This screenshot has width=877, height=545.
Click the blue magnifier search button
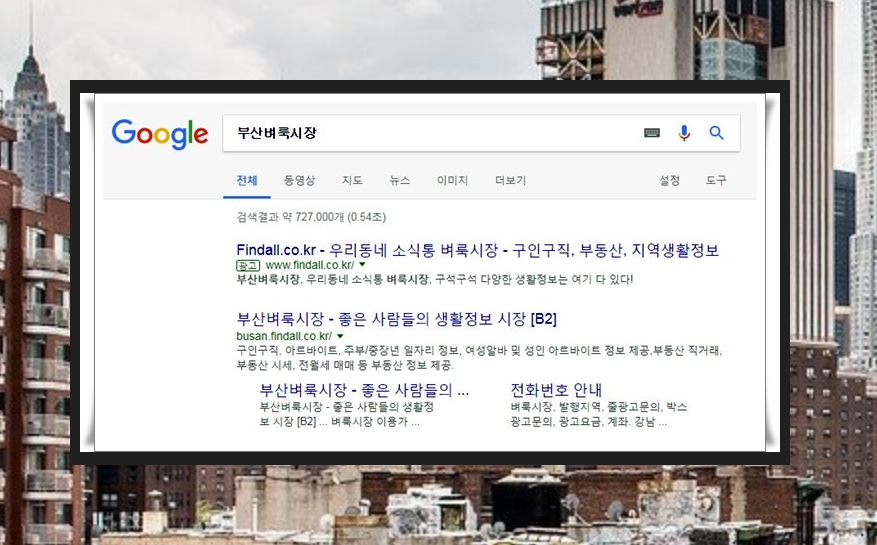point(716,133)
